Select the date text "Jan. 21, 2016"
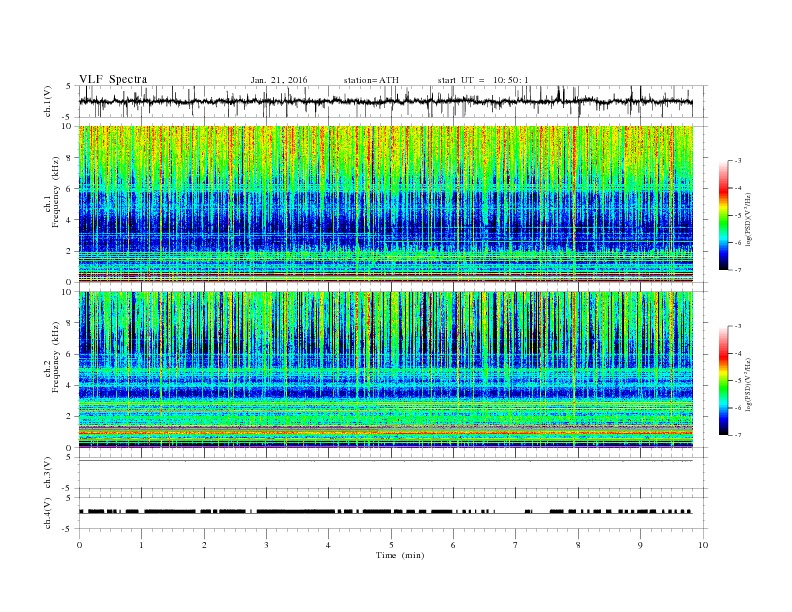 [x=279, y=80]
